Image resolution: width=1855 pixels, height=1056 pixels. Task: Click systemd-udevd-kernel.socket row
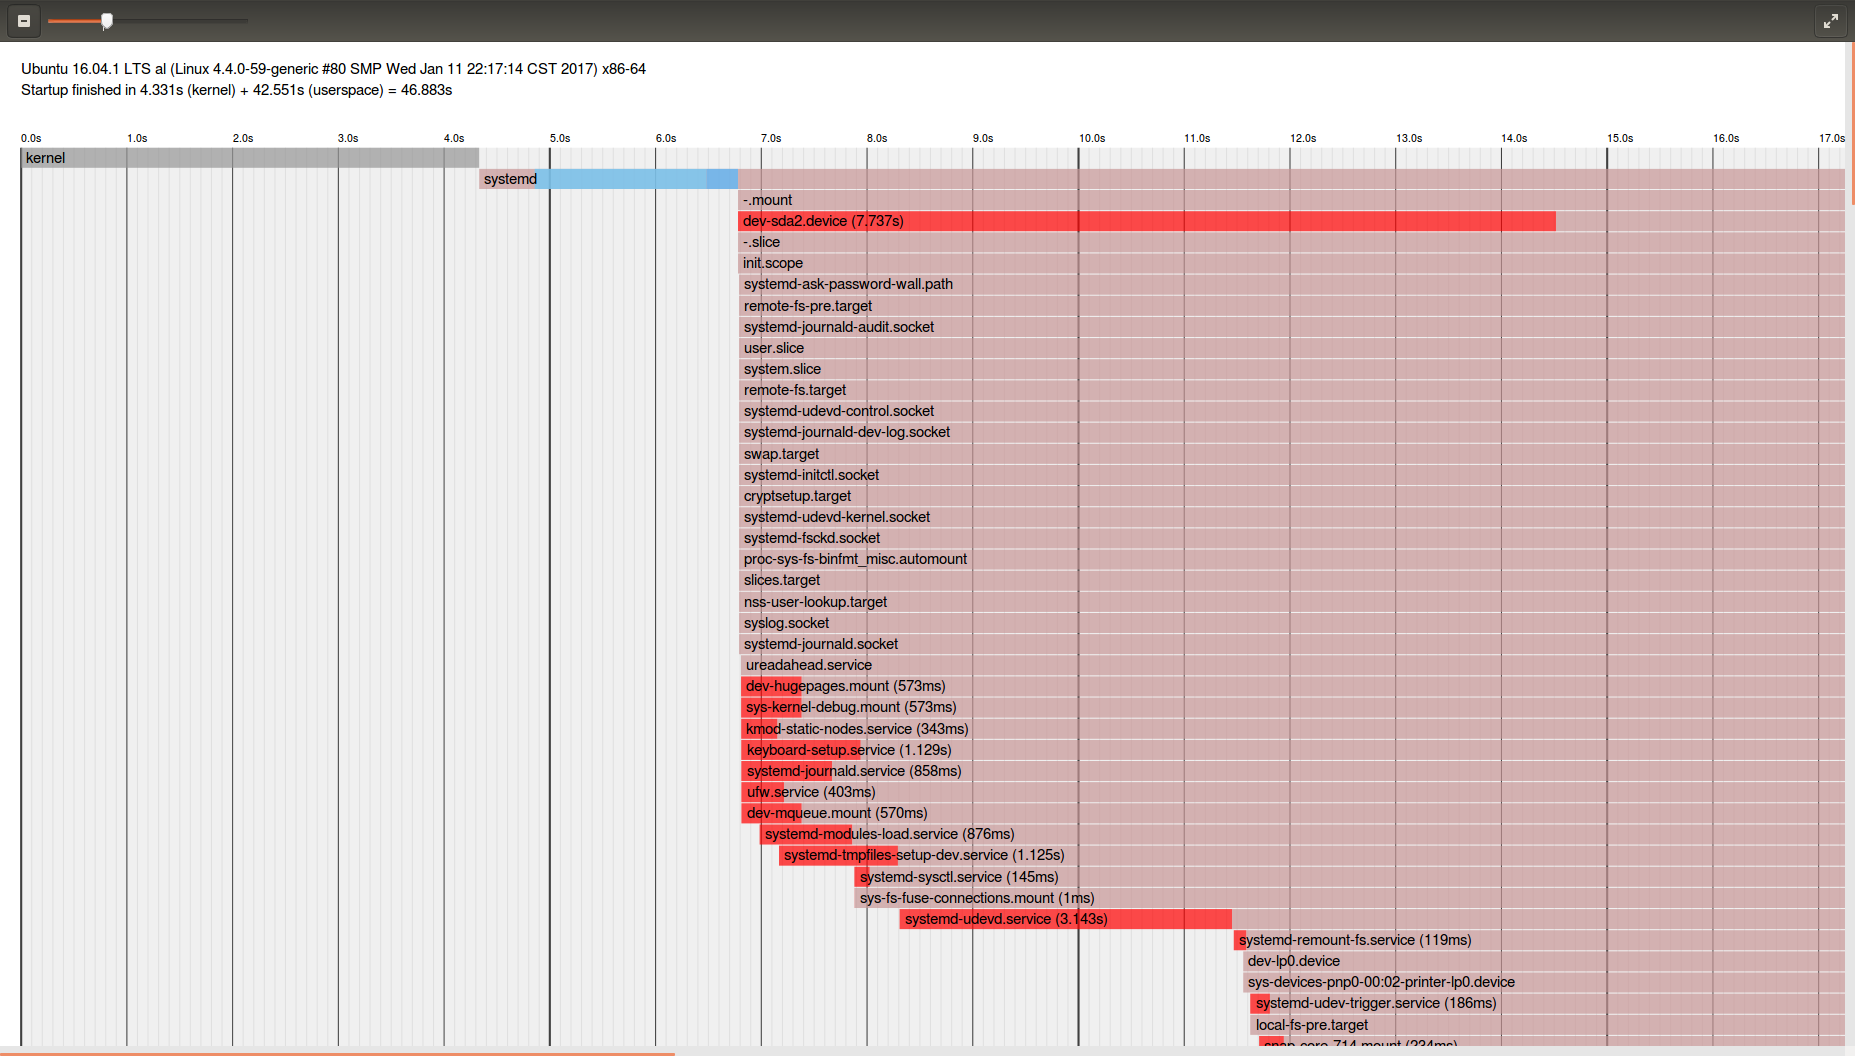pyautogui.click(x=1291, y=517)
